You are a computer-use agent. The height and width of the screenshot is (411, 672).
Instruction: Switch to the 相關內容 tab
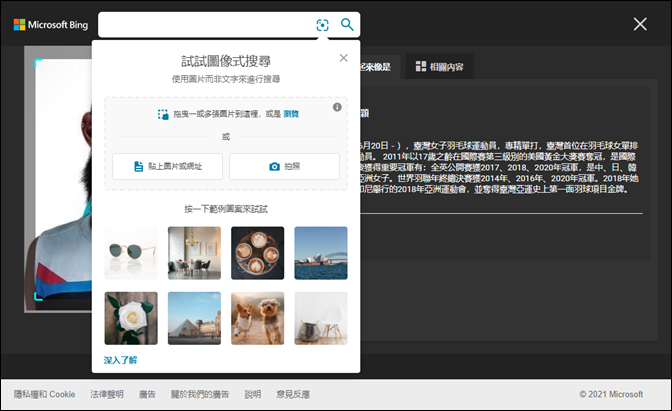[x=440, y=66]
